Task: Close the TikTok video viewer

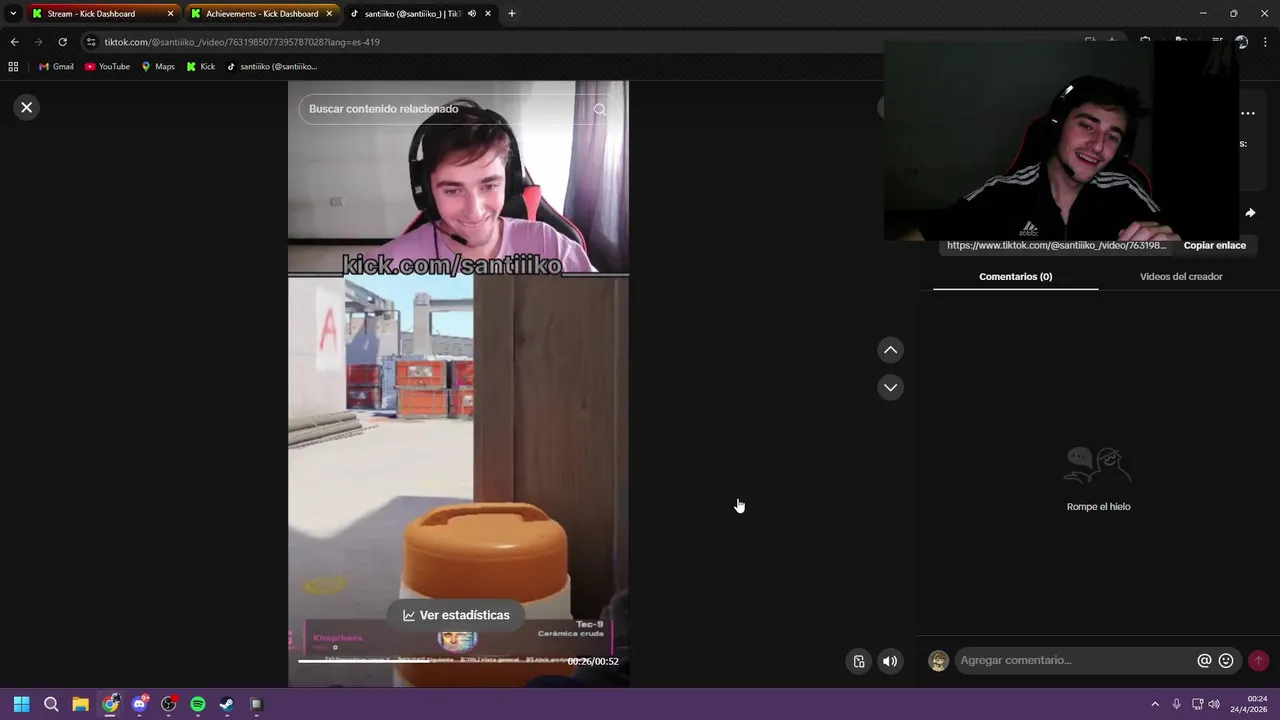Action: coord(27,107)
